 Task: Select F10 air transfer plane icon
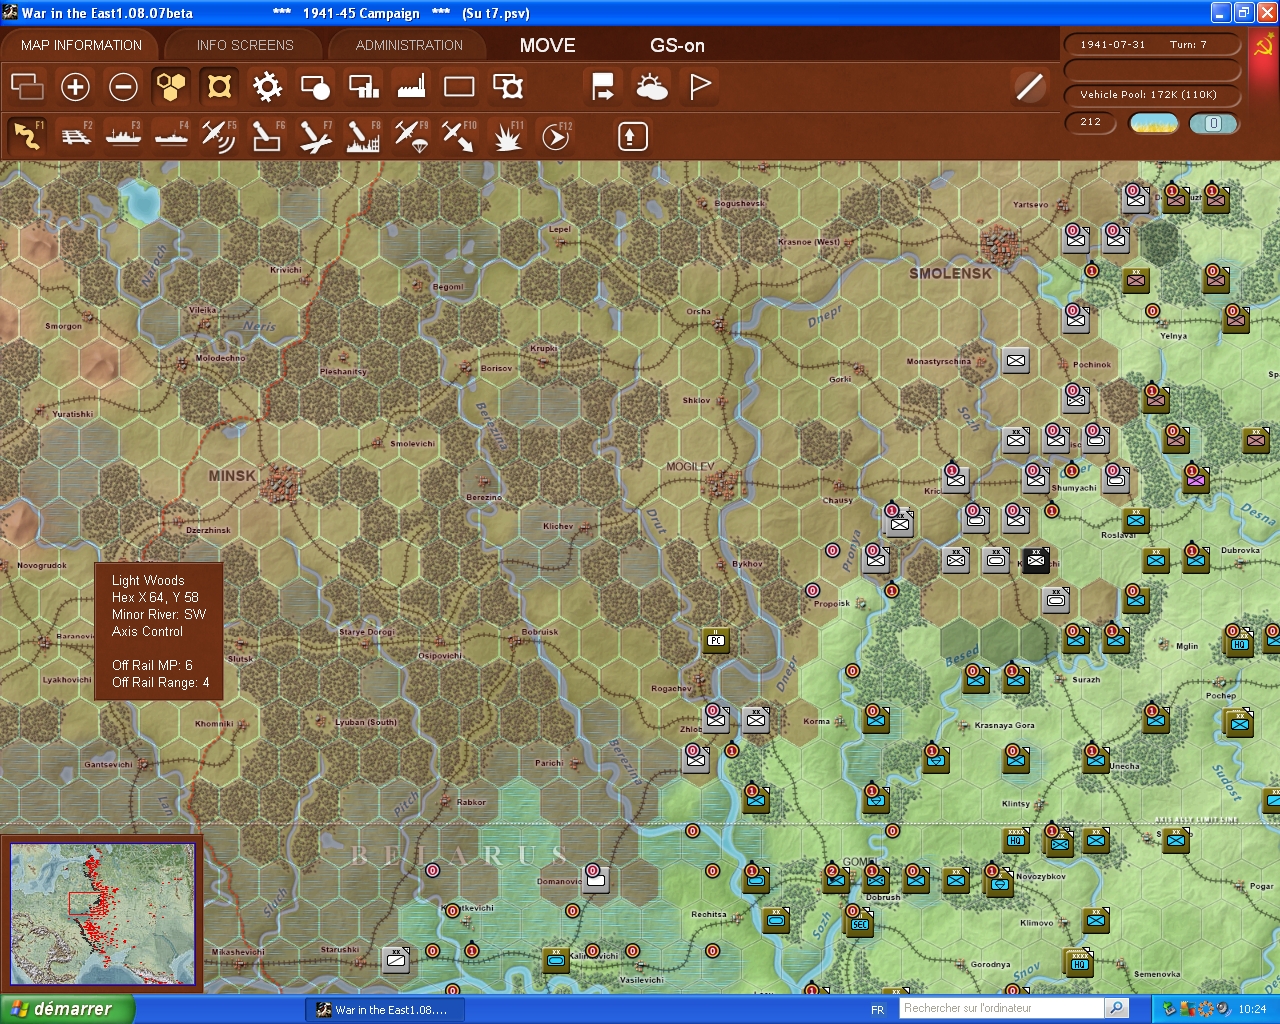pyautogui.click(x=459, y=136)
